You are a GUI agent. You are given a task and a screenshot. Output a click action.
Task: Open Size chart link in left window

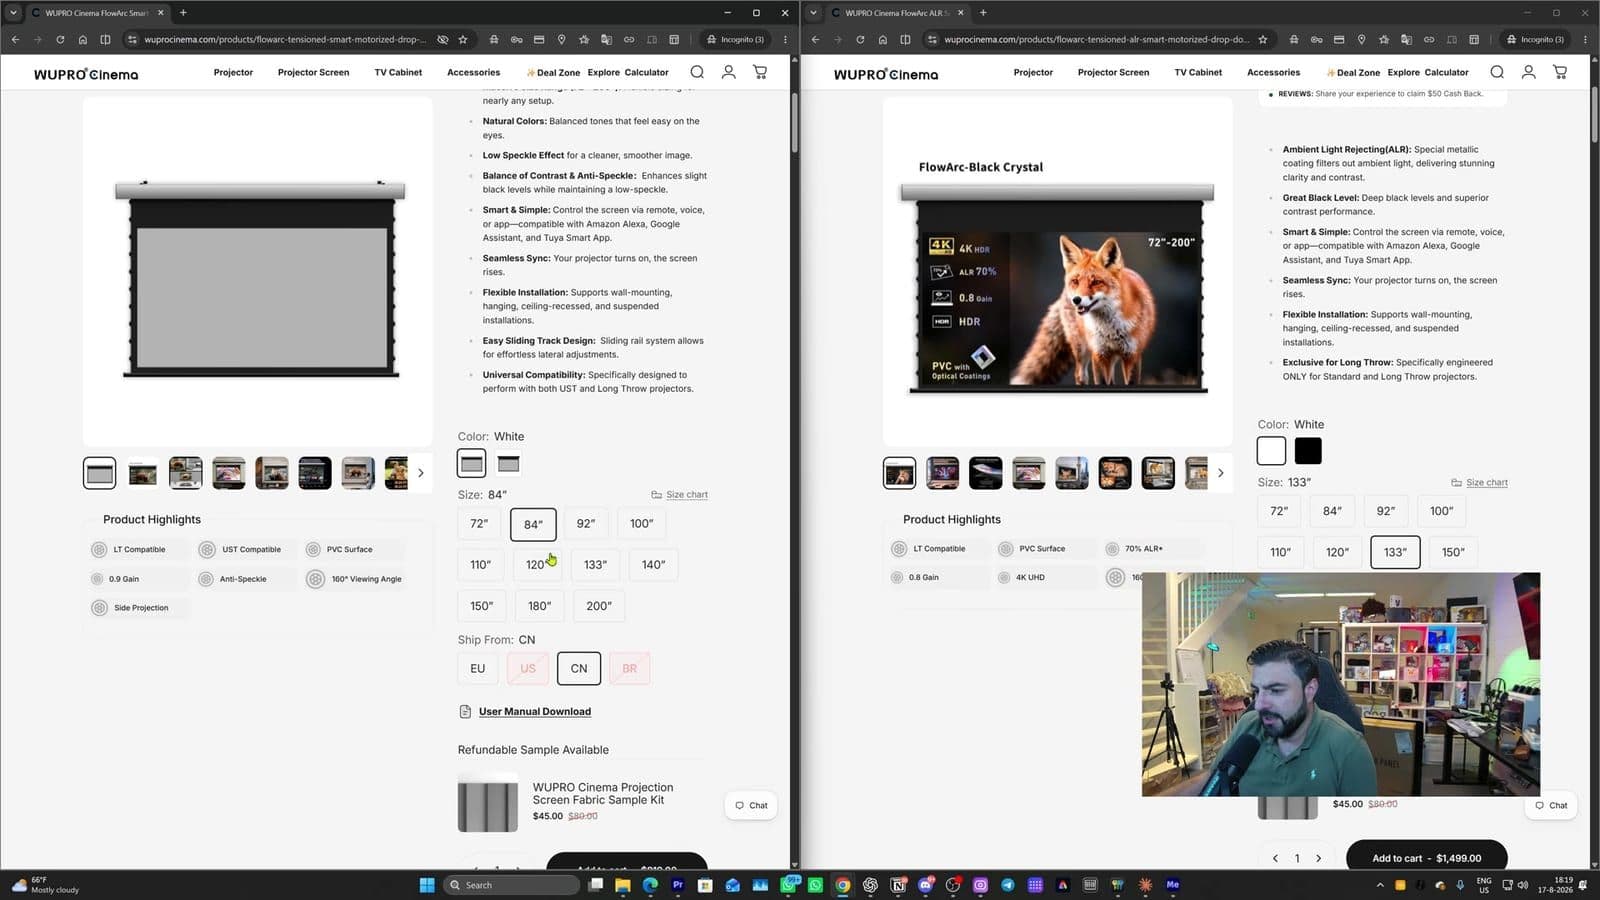pos(680,495)
